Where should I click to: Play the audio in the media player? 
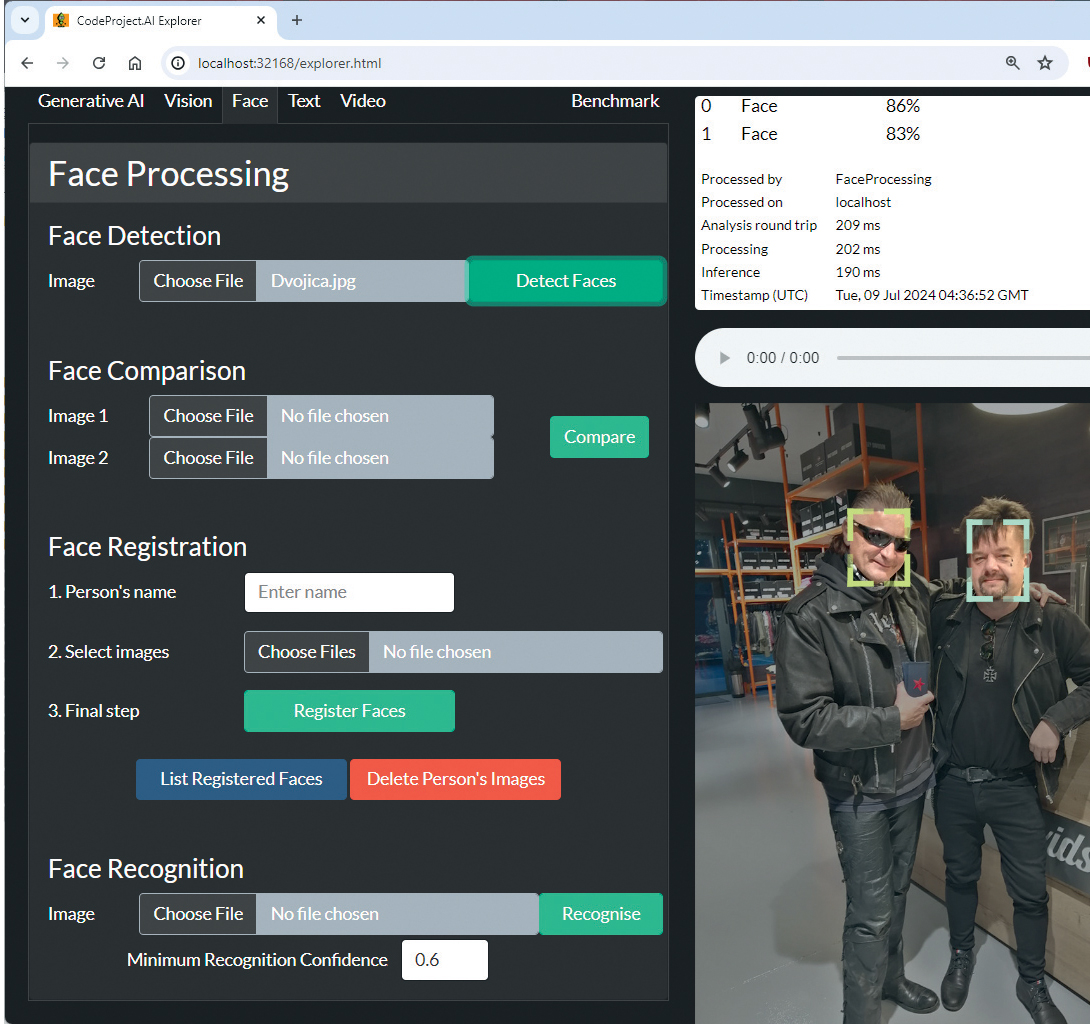pyautogui.click(x=725, y=358)
